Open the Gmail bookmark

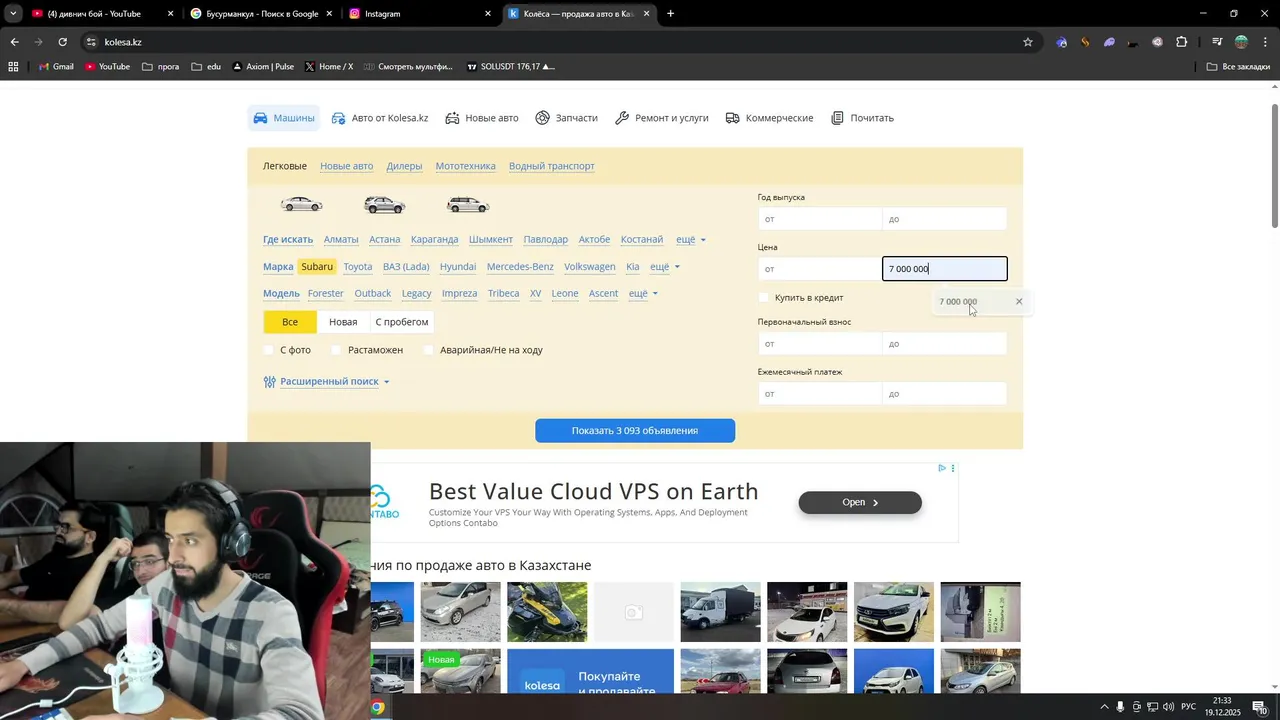pos(56,66)
